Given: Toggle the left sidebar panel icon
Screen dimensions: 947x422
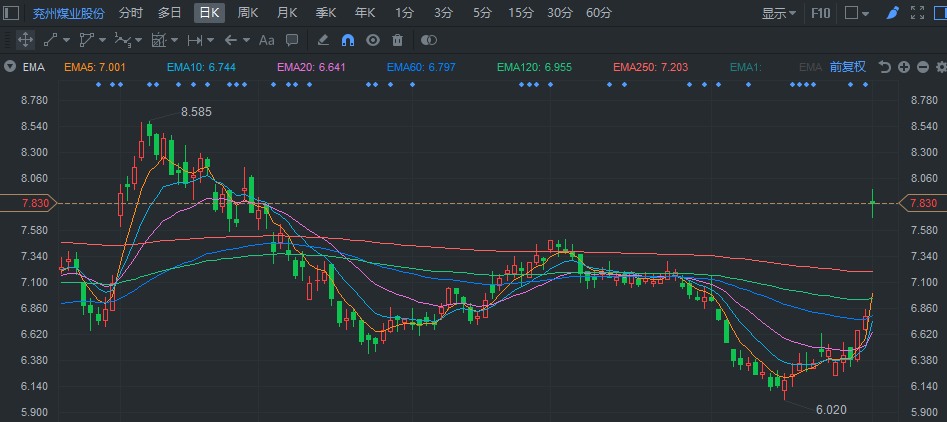Looking at the screenshot, I should point(11,13).
